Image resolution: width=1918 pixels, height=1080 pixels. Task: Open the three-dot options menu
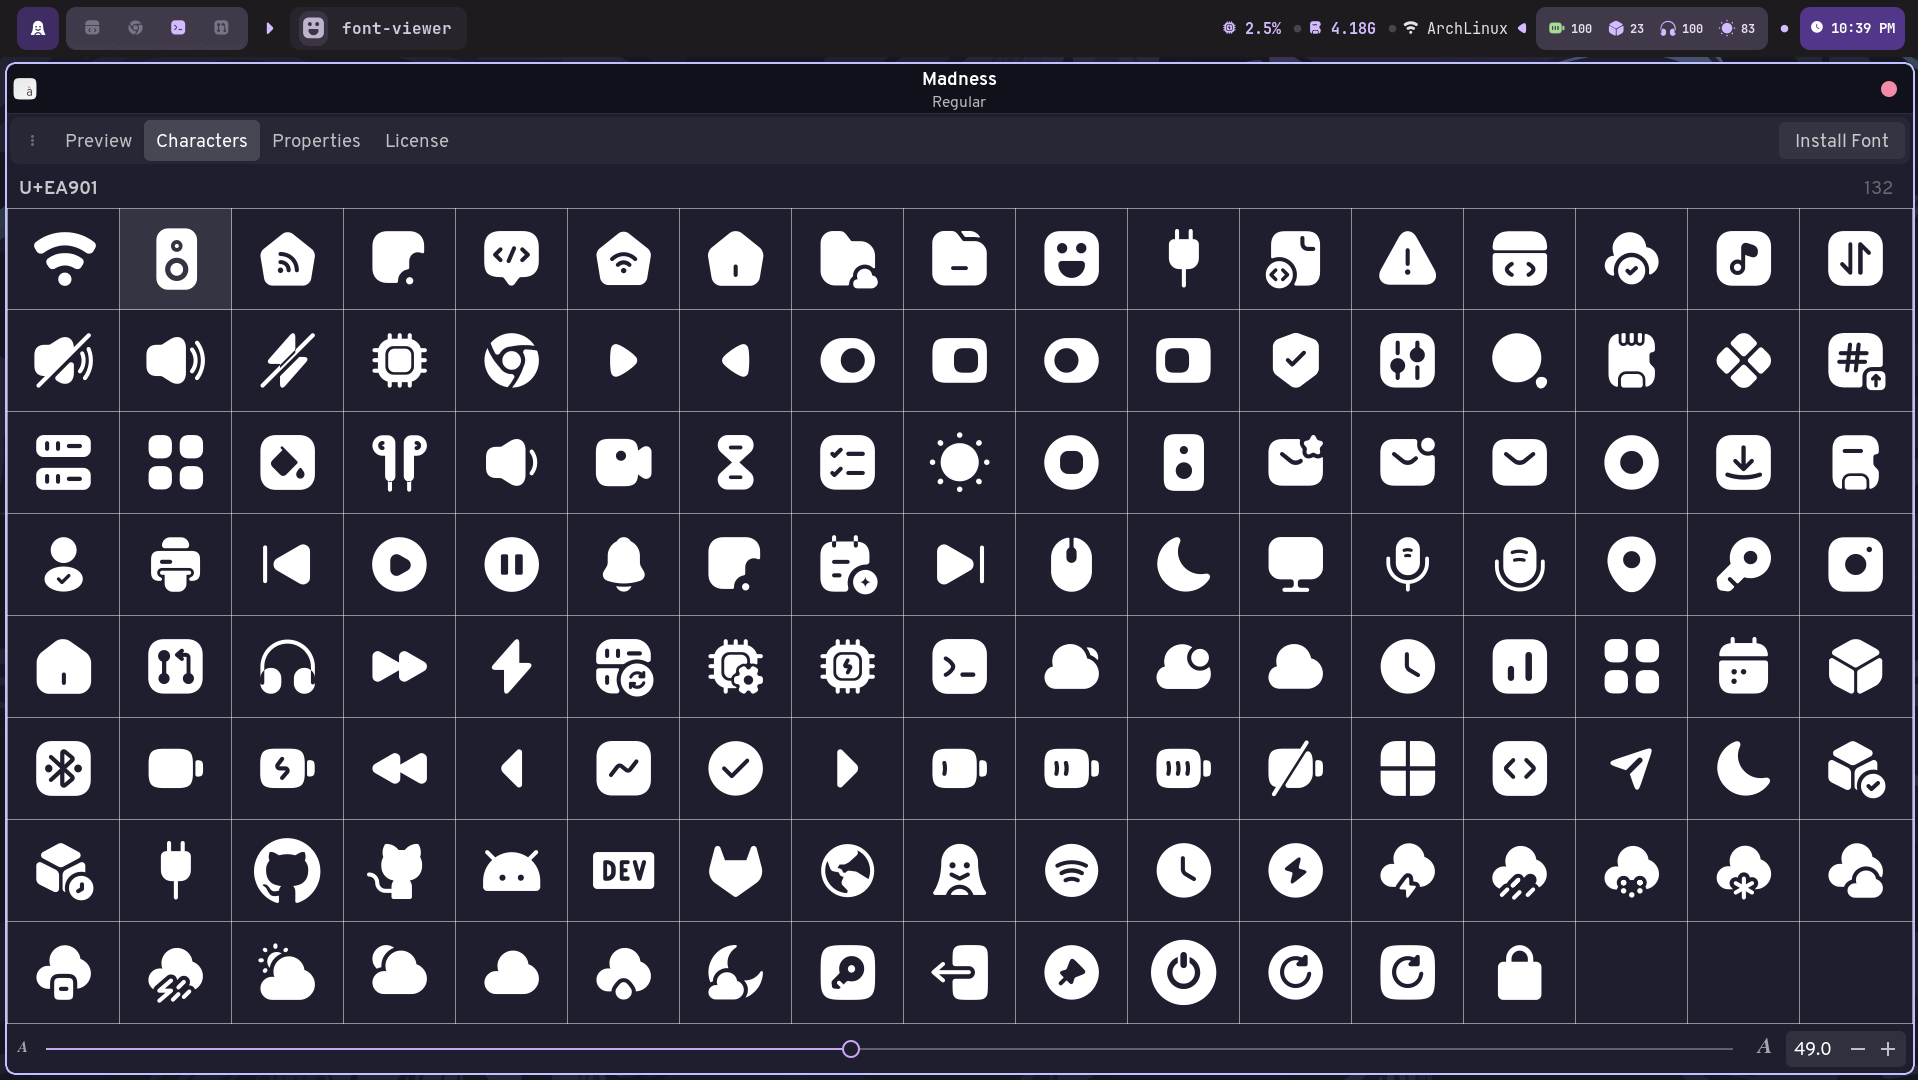[x=33, y=141]
